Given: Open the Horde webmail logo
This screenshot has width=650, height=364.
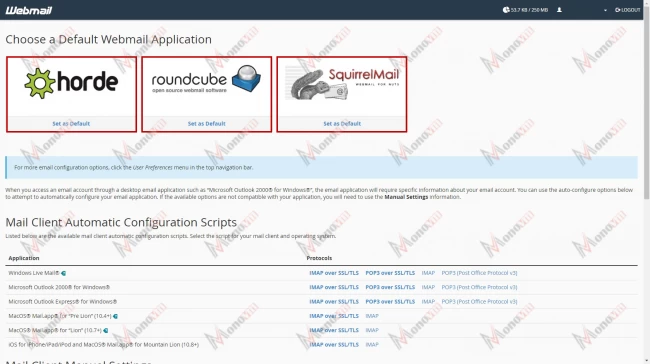Looking at the screenshot, I should (x=71, y=83).
